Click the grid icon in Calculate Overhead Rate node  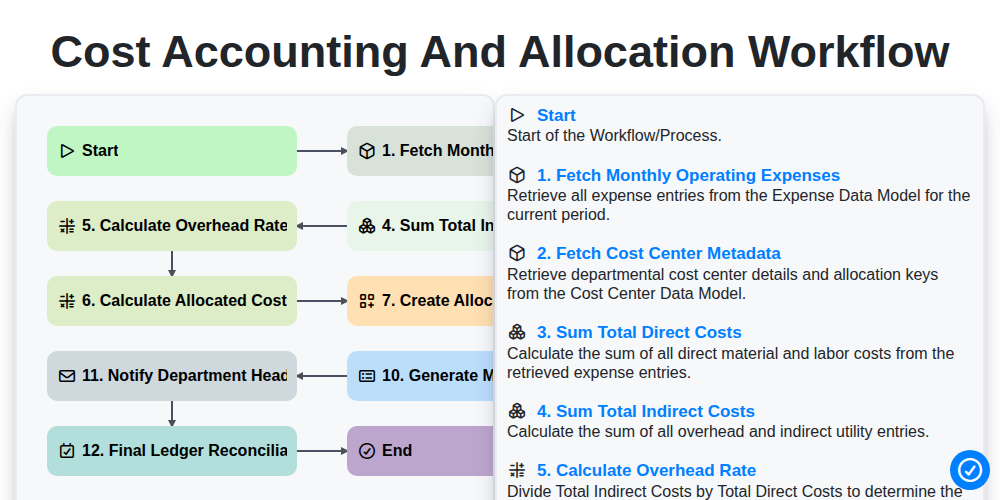[67, 226]
